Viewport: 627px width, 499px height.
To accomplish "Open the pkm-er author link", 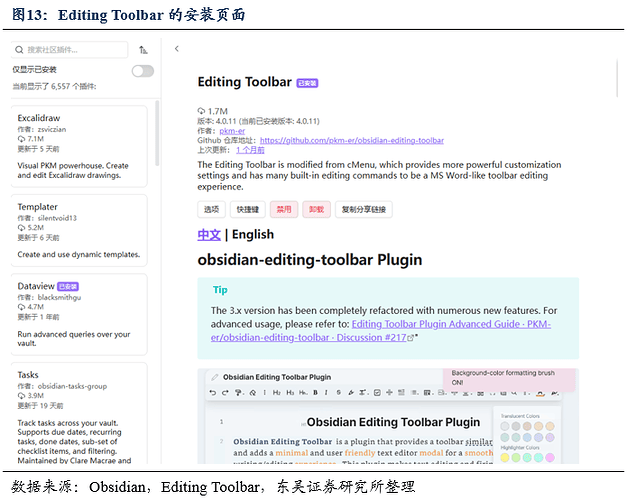I will pos(232,131).
